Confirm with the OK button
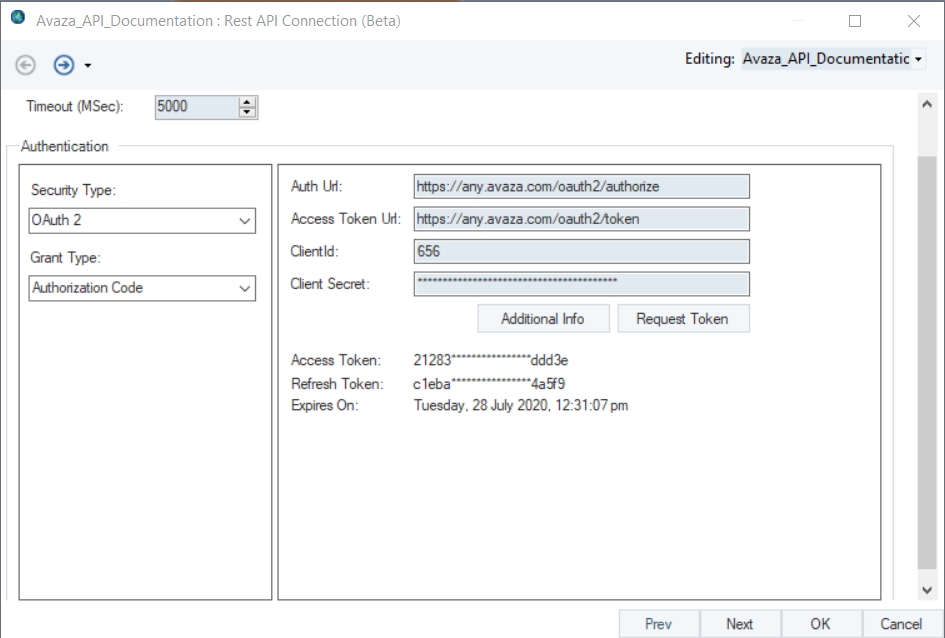This screenshot has width=945, height=638. (x=820, y=624)
